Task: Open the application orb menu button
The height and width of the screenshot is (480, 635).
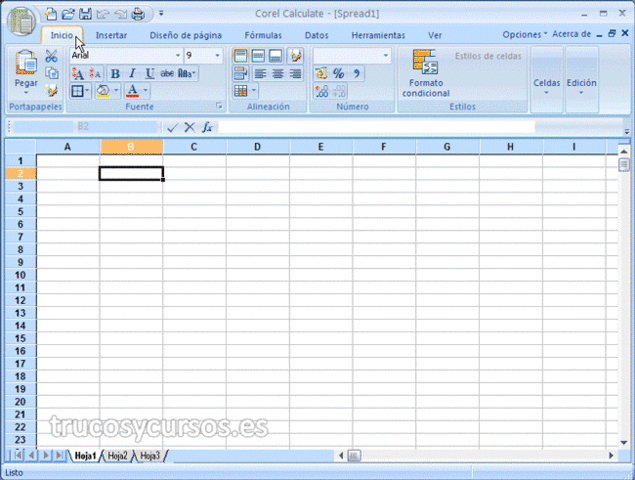Action: pos(21,21)
